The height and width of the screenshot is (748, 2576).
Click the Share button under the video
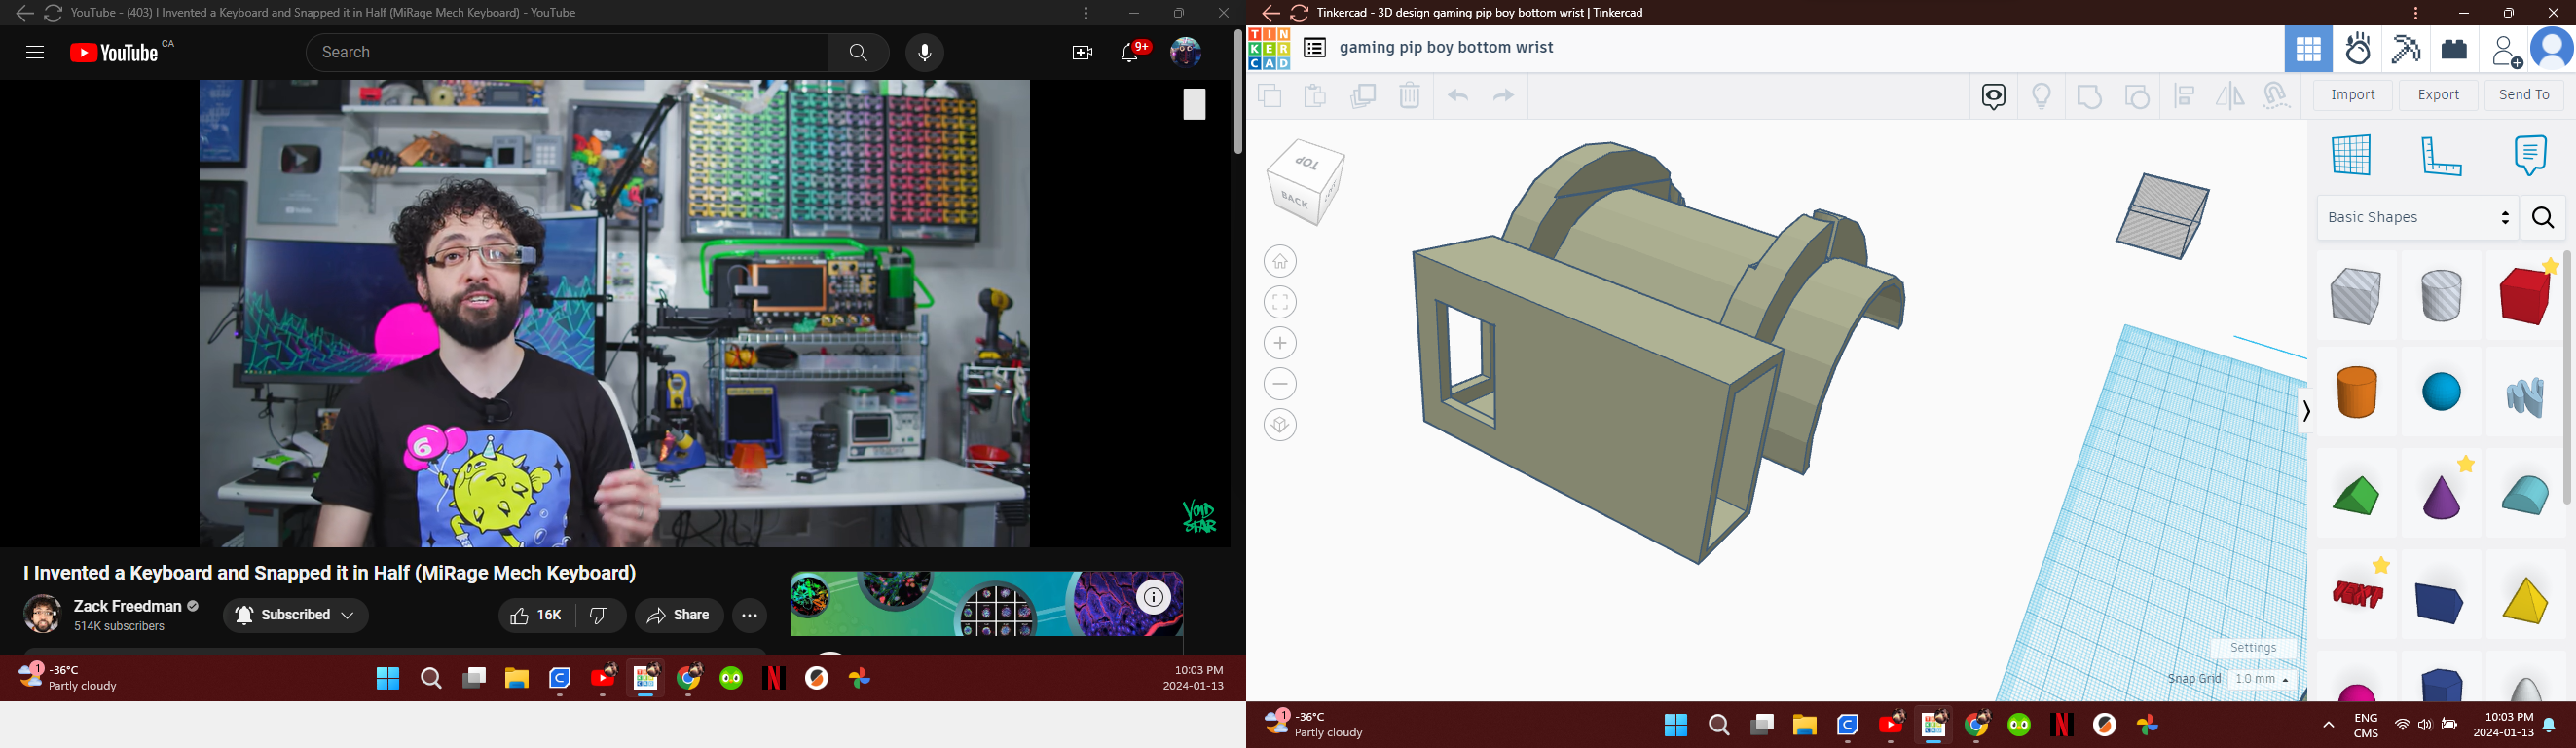[679, 616]
